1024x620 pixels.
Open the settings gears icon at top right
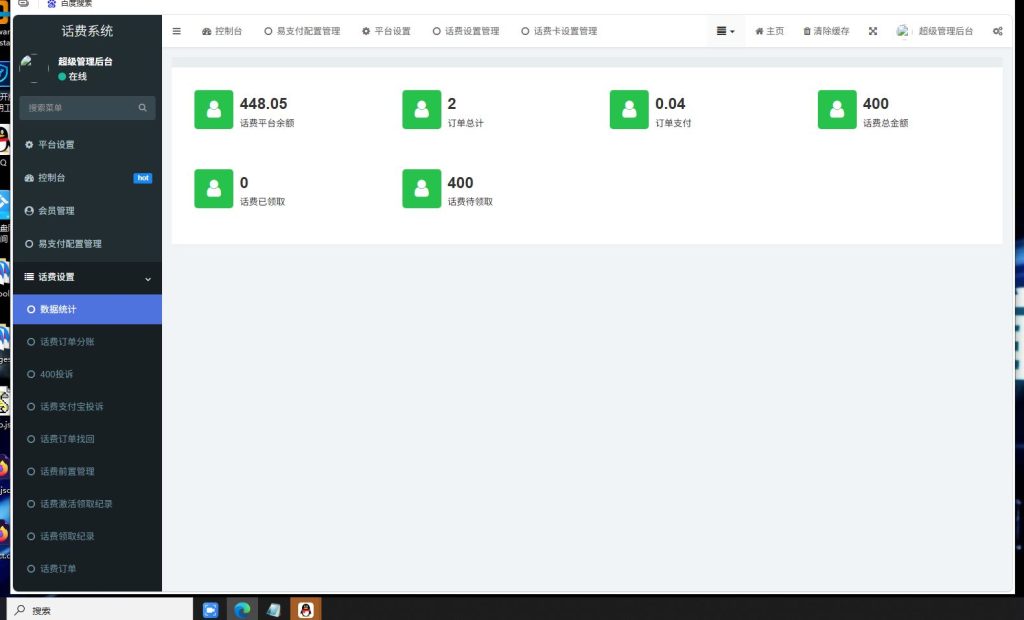click(997, 31)
